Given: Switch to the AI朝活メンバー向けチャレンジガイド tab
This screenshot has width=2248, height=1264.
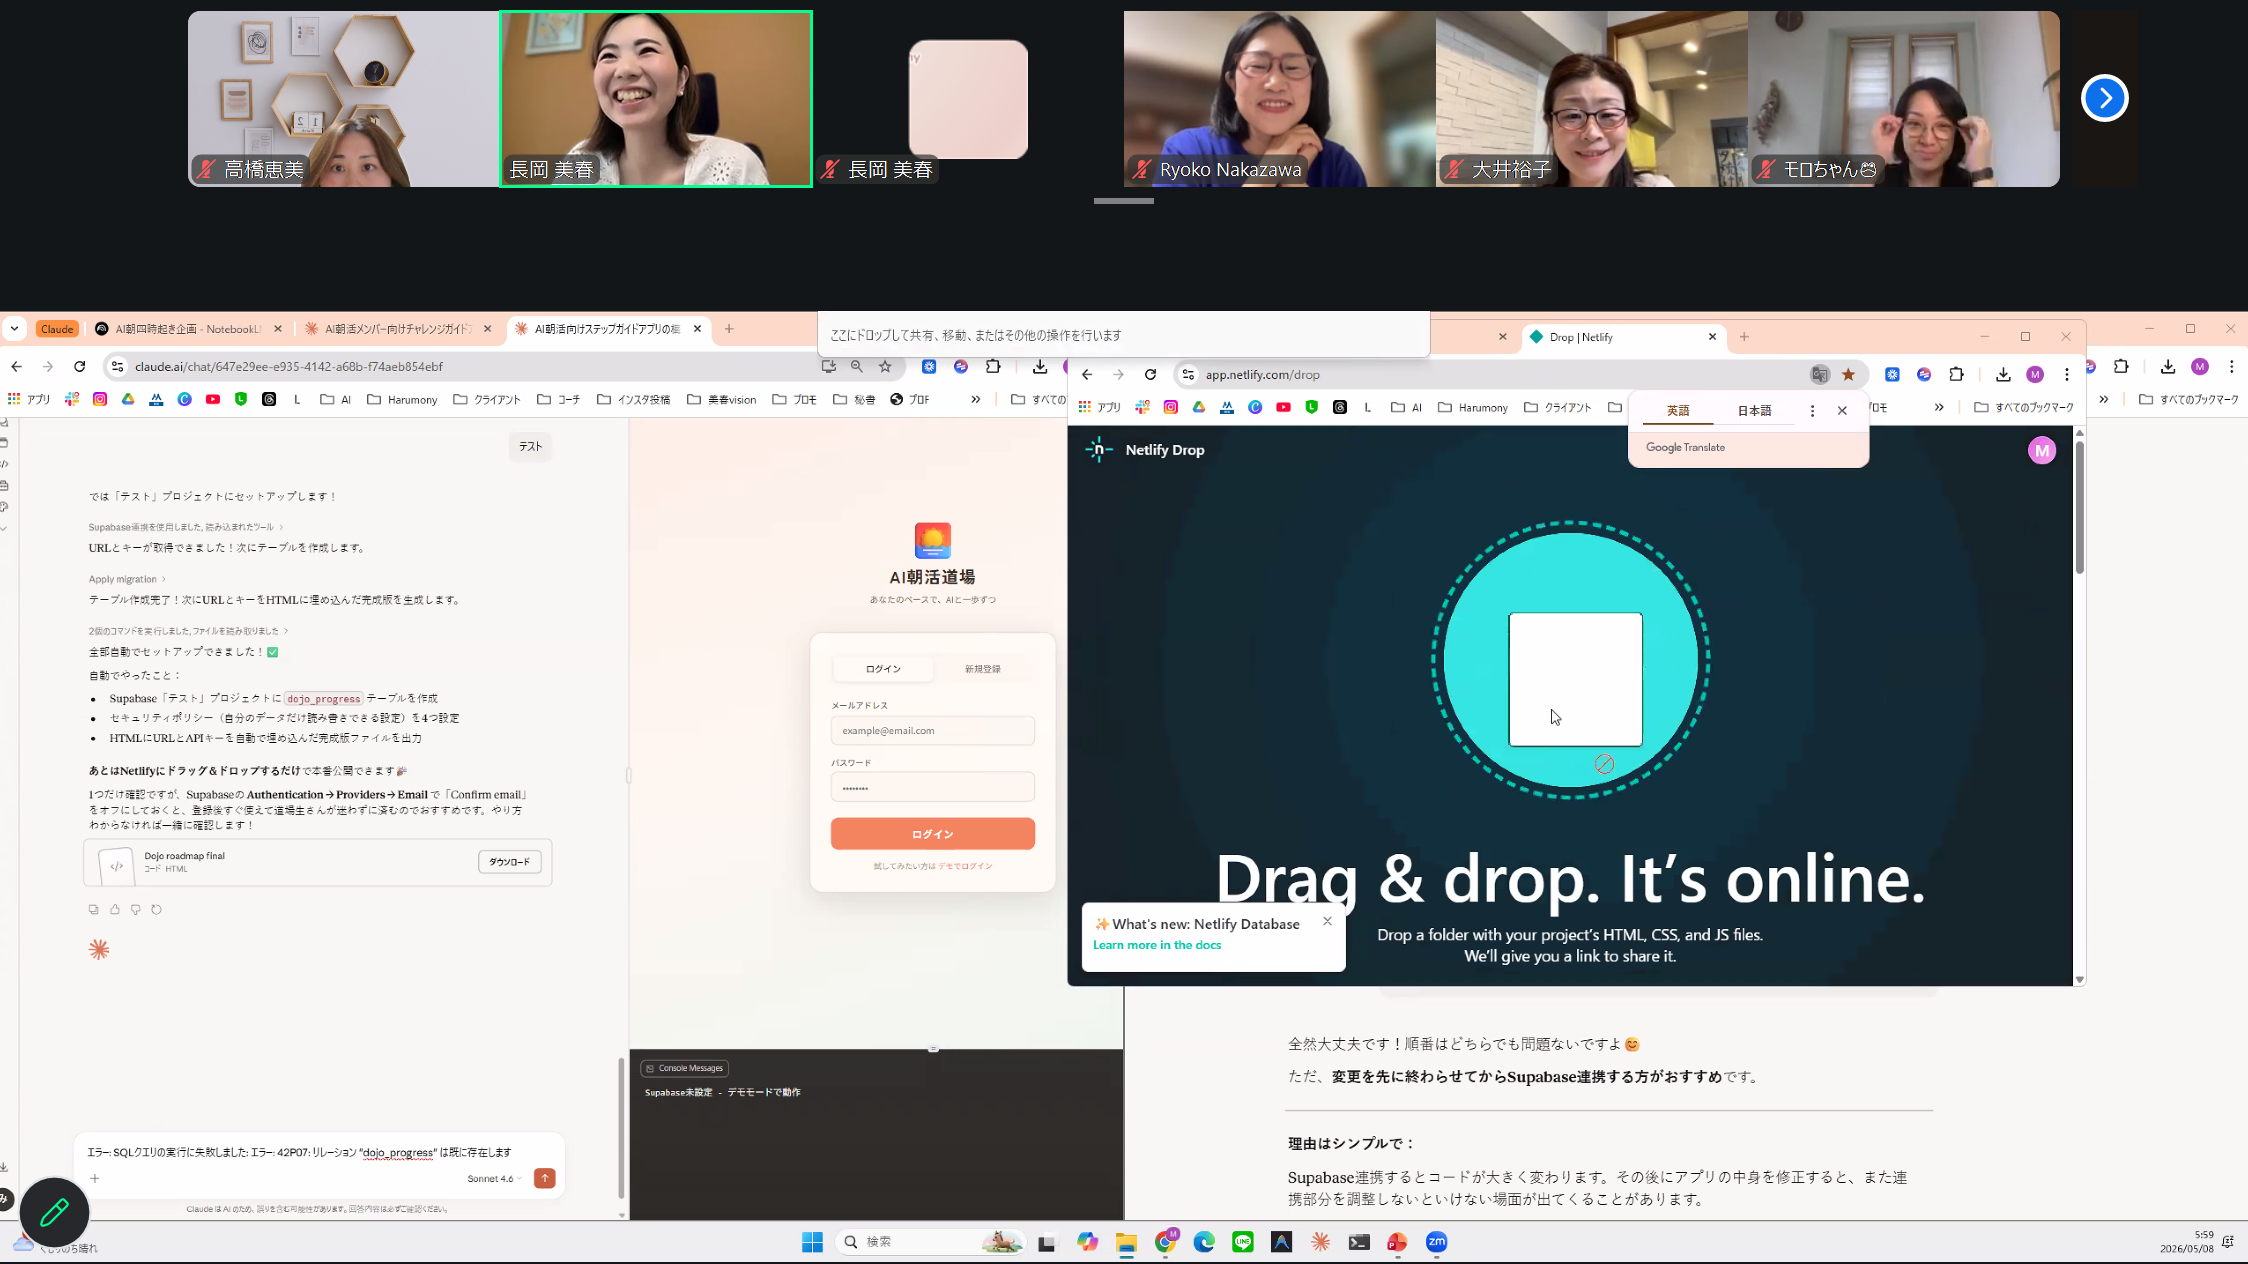Looking at the screenshot, I should (x=397, y=328).
